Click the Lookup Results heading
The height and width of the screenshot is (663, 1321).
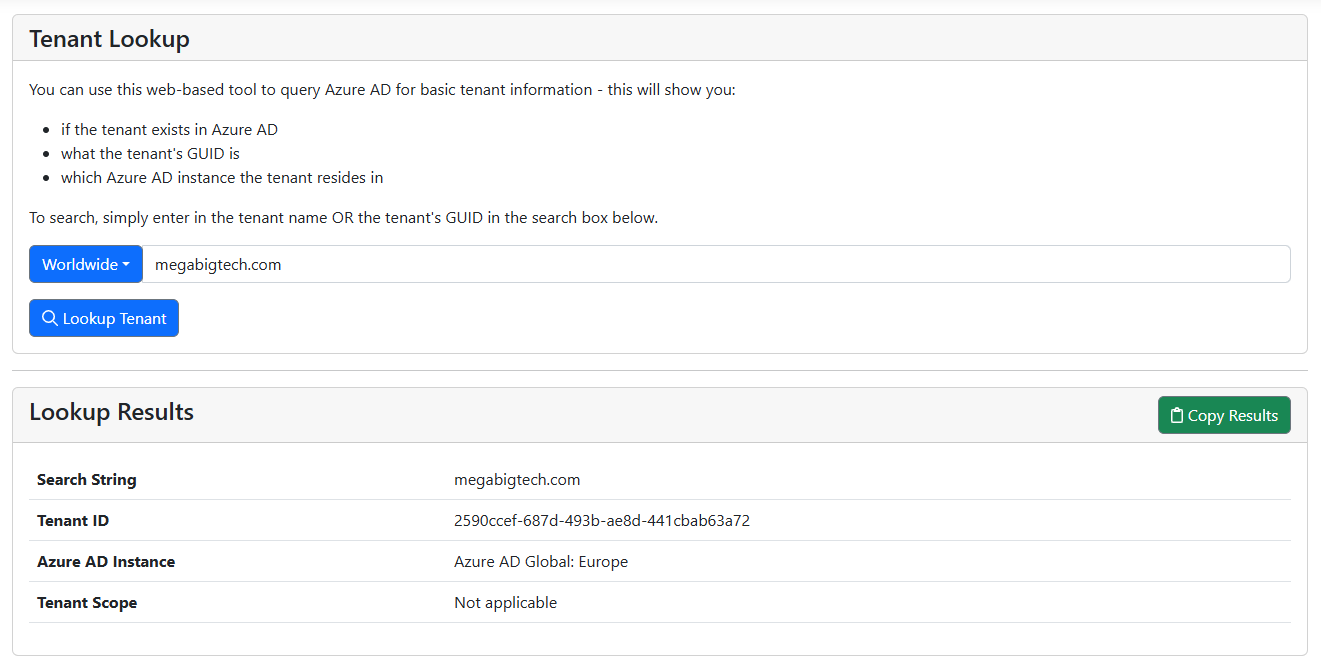[x=111, y=412]
